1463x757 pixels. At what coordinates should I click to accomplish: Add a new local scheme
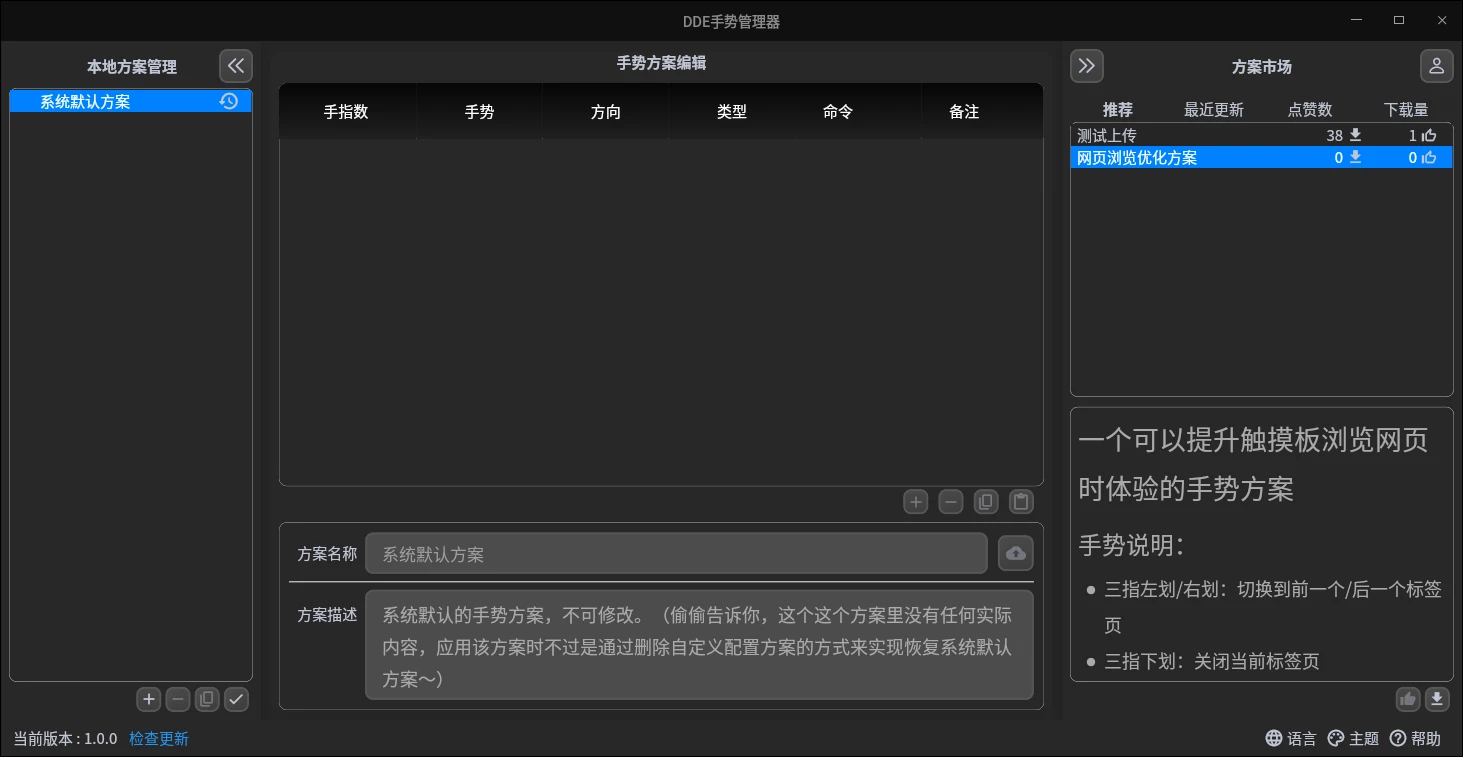click(x=149, y=700)
